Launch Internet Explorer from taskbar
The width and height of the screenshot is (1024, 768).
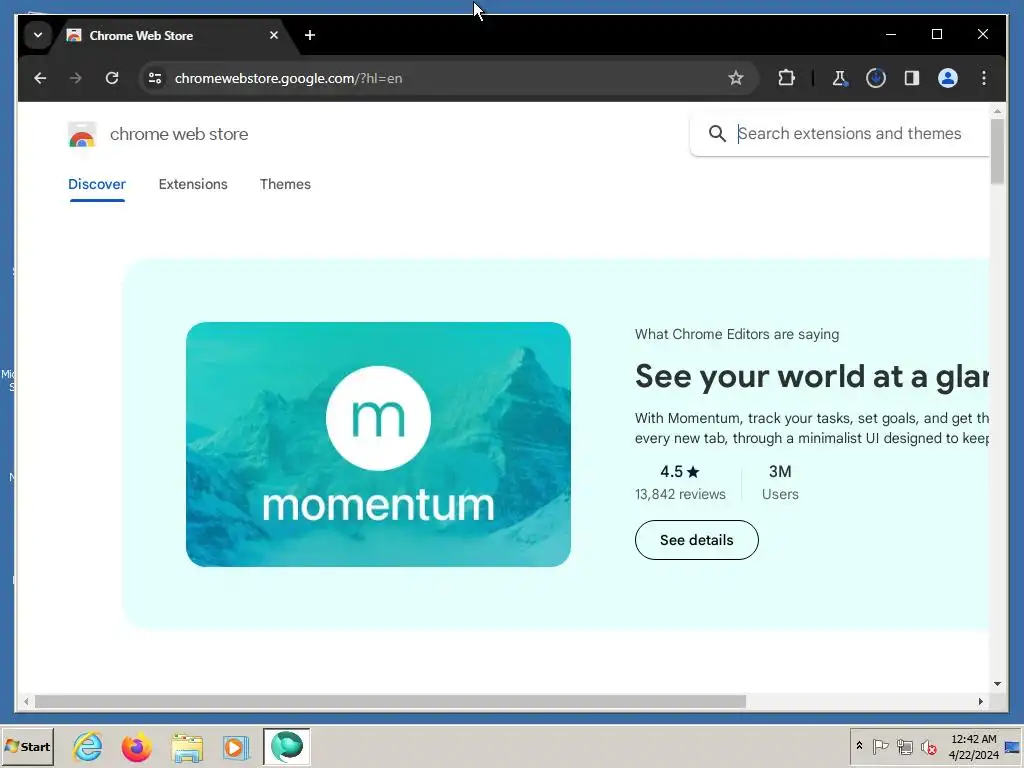tap(88, 746)
